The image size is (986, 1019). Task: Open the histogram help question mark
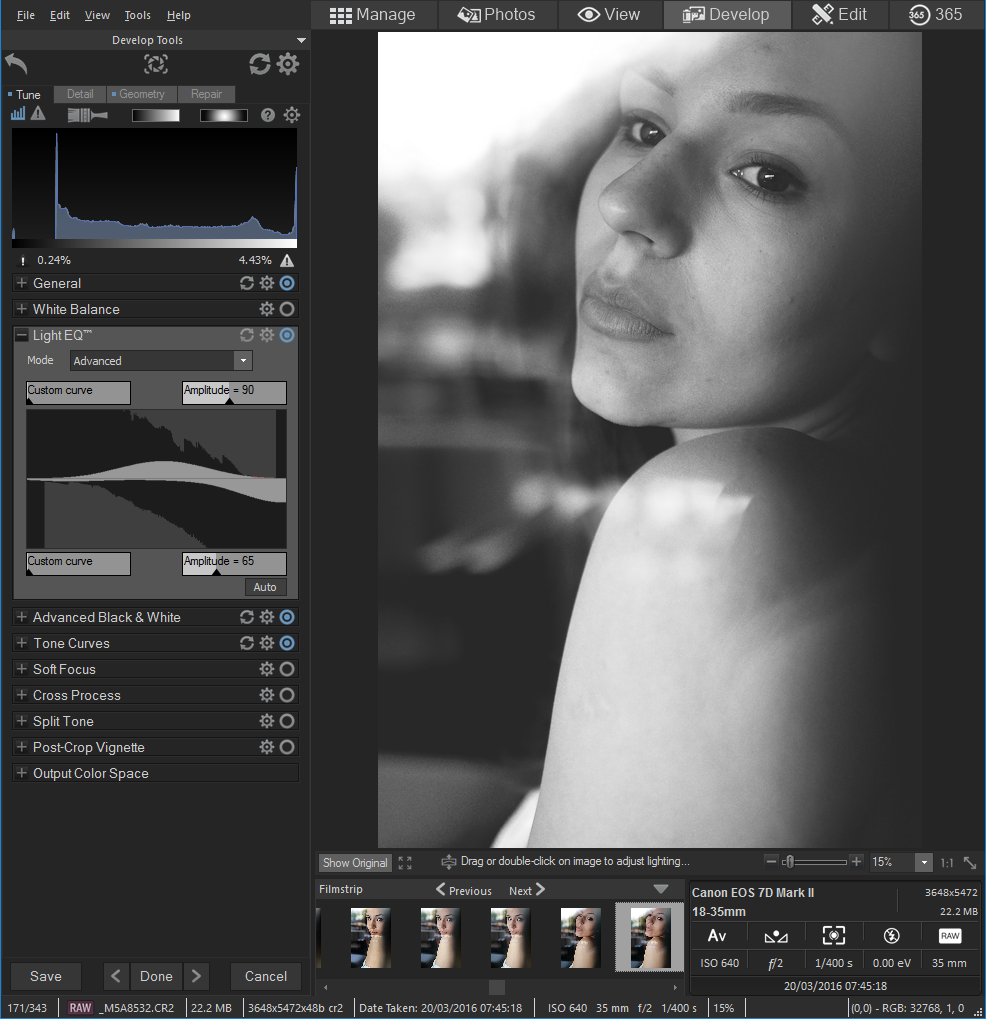coord(268,115)
